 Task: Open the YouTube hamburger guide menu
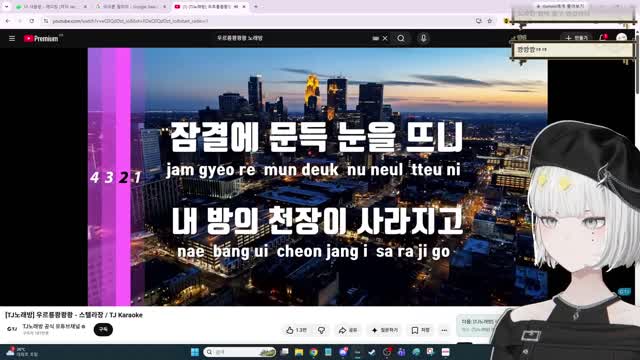[12, 38]
